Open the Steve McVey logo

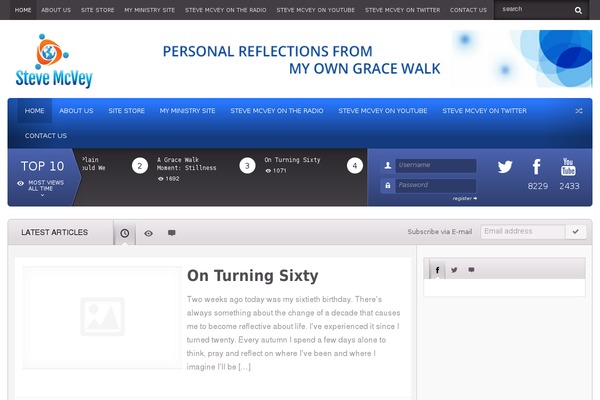54,61
